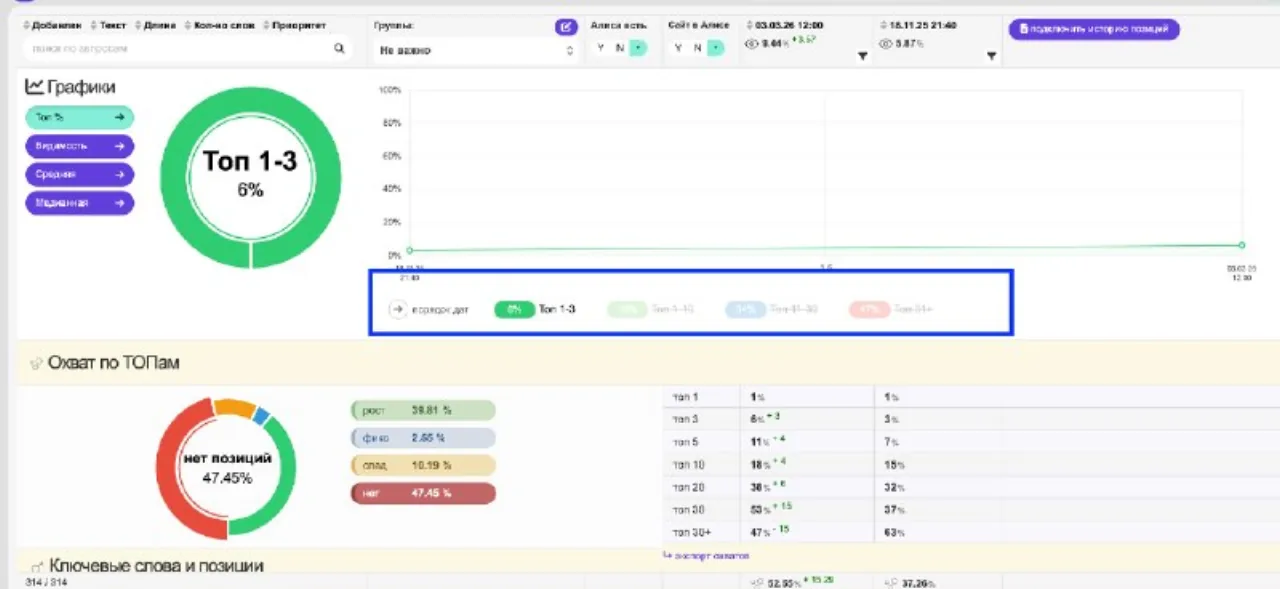This screenshot has height=589, width=1280.
Task: Click the blue фикс 2.85 % pill
Action: 423,438
